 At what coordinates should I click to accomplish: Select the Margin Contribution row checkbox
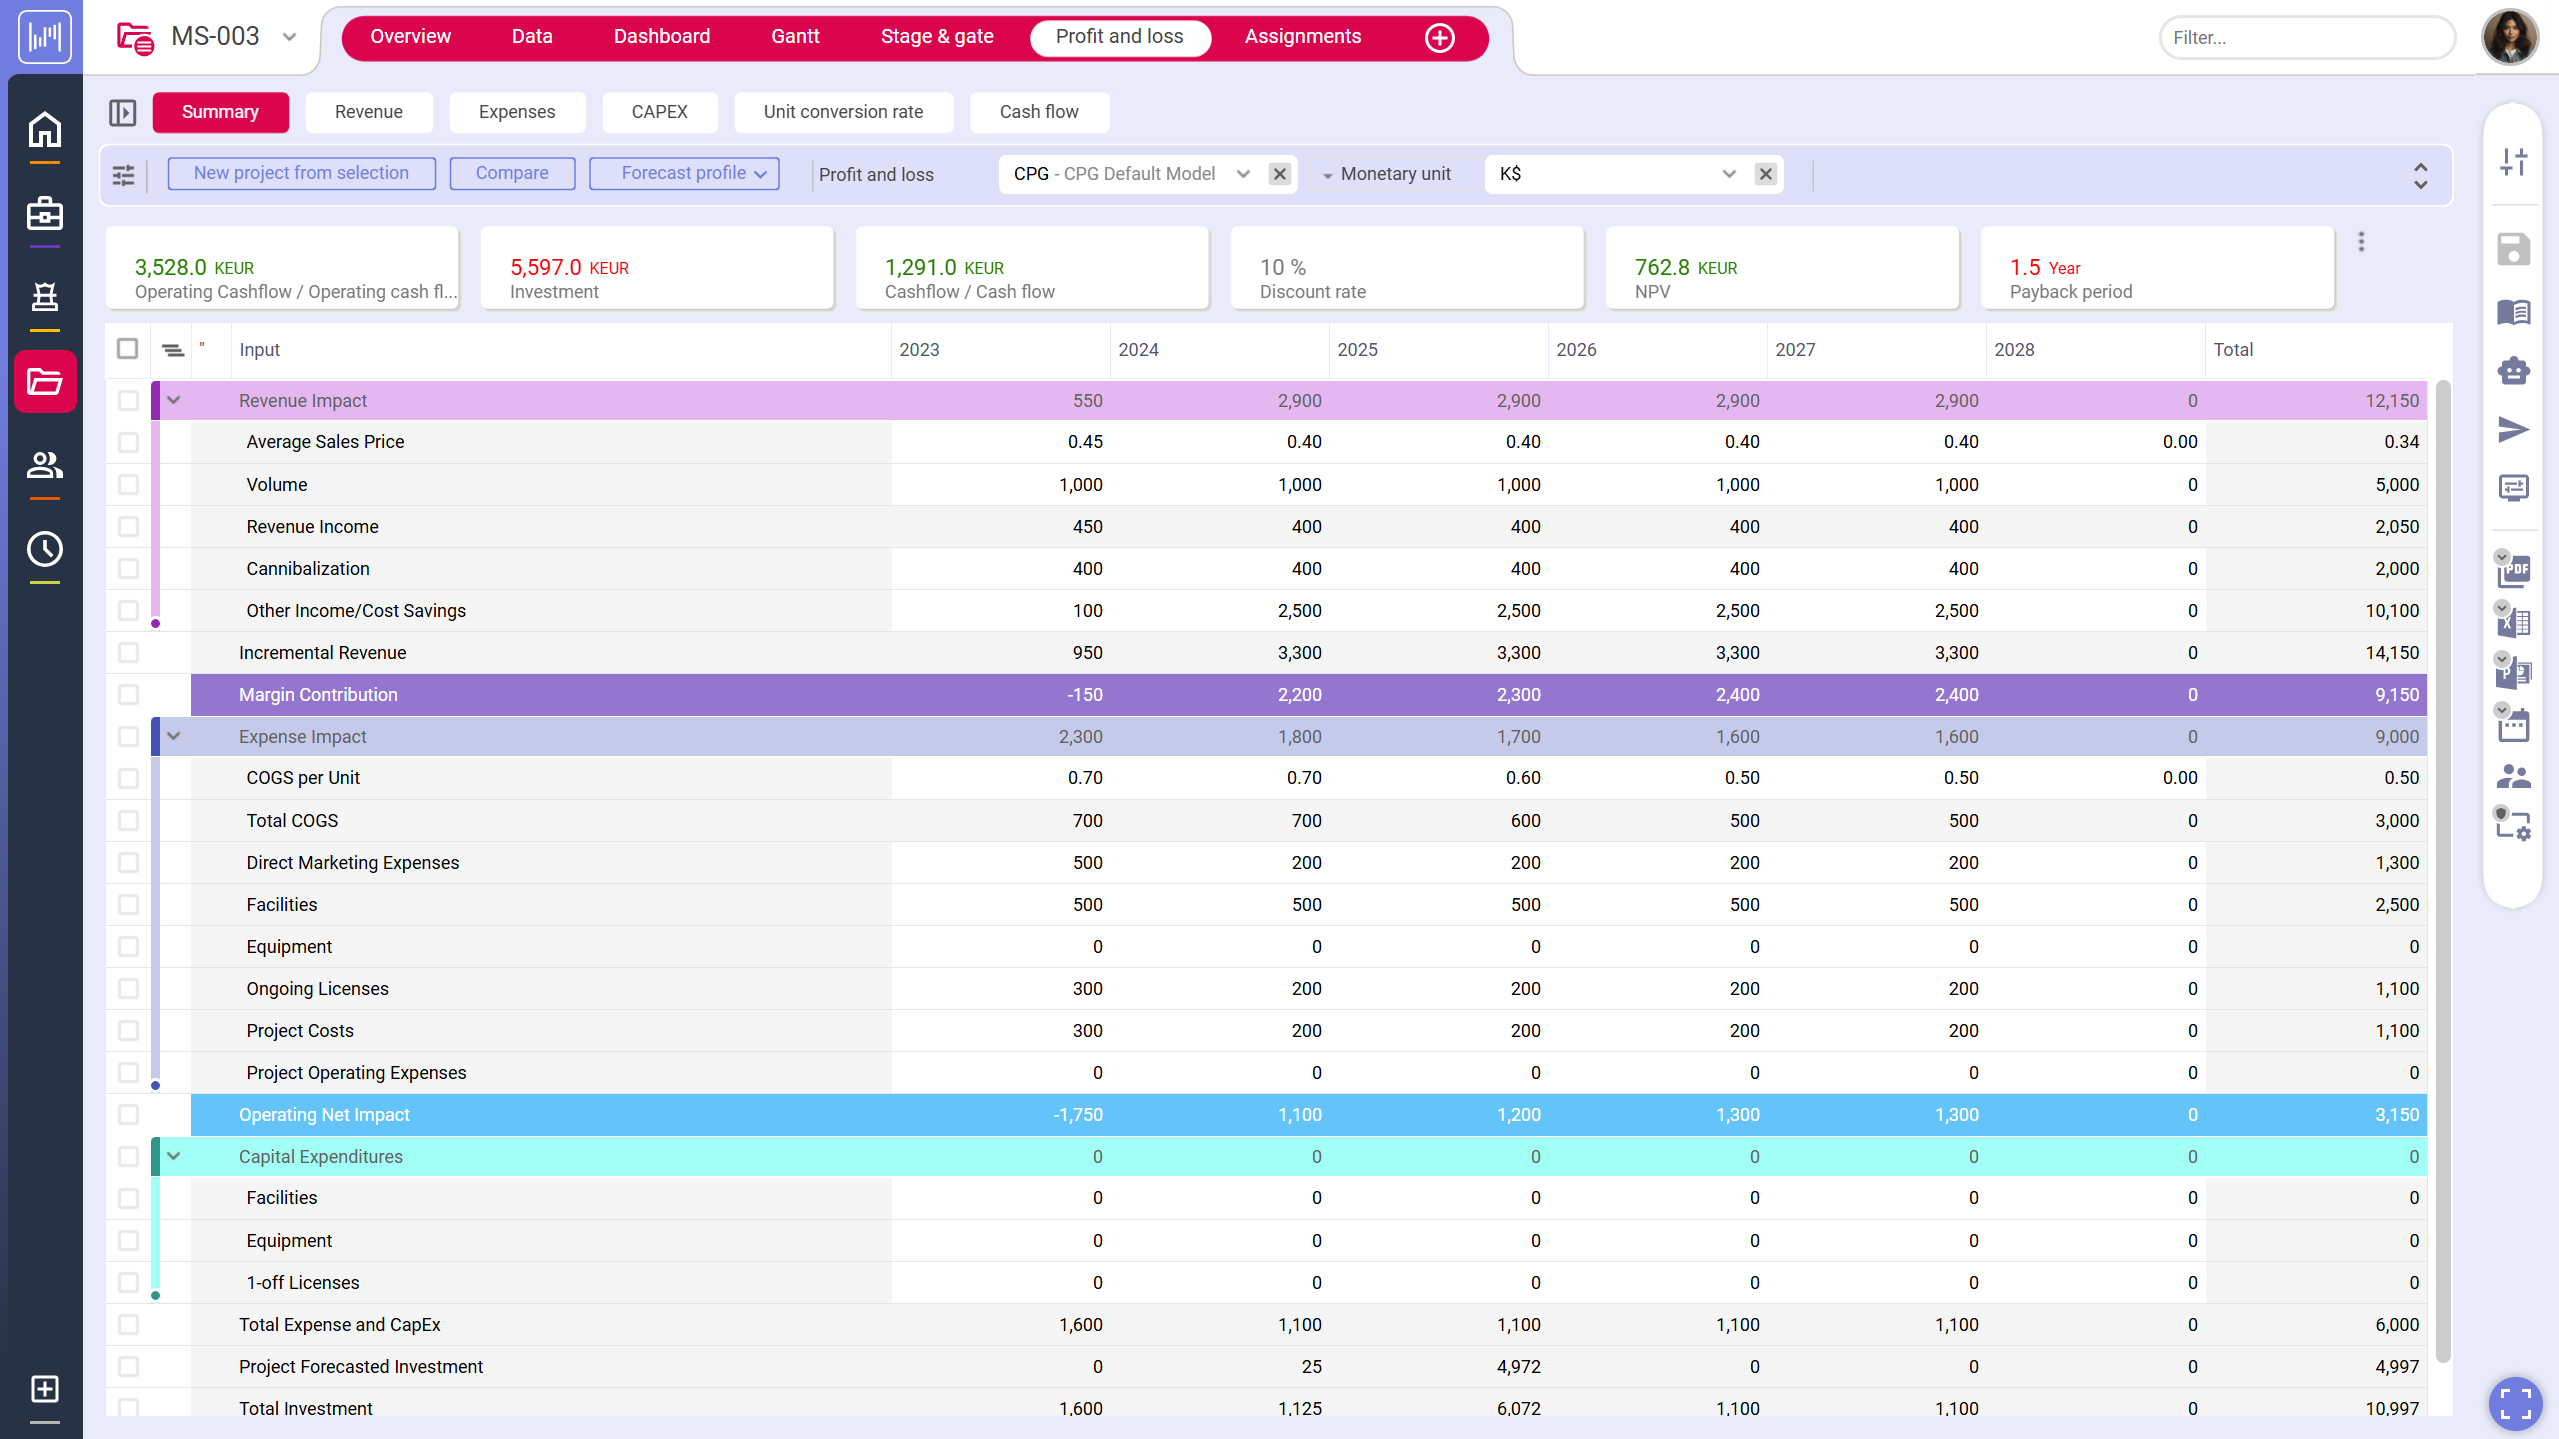tap(128, 694)
